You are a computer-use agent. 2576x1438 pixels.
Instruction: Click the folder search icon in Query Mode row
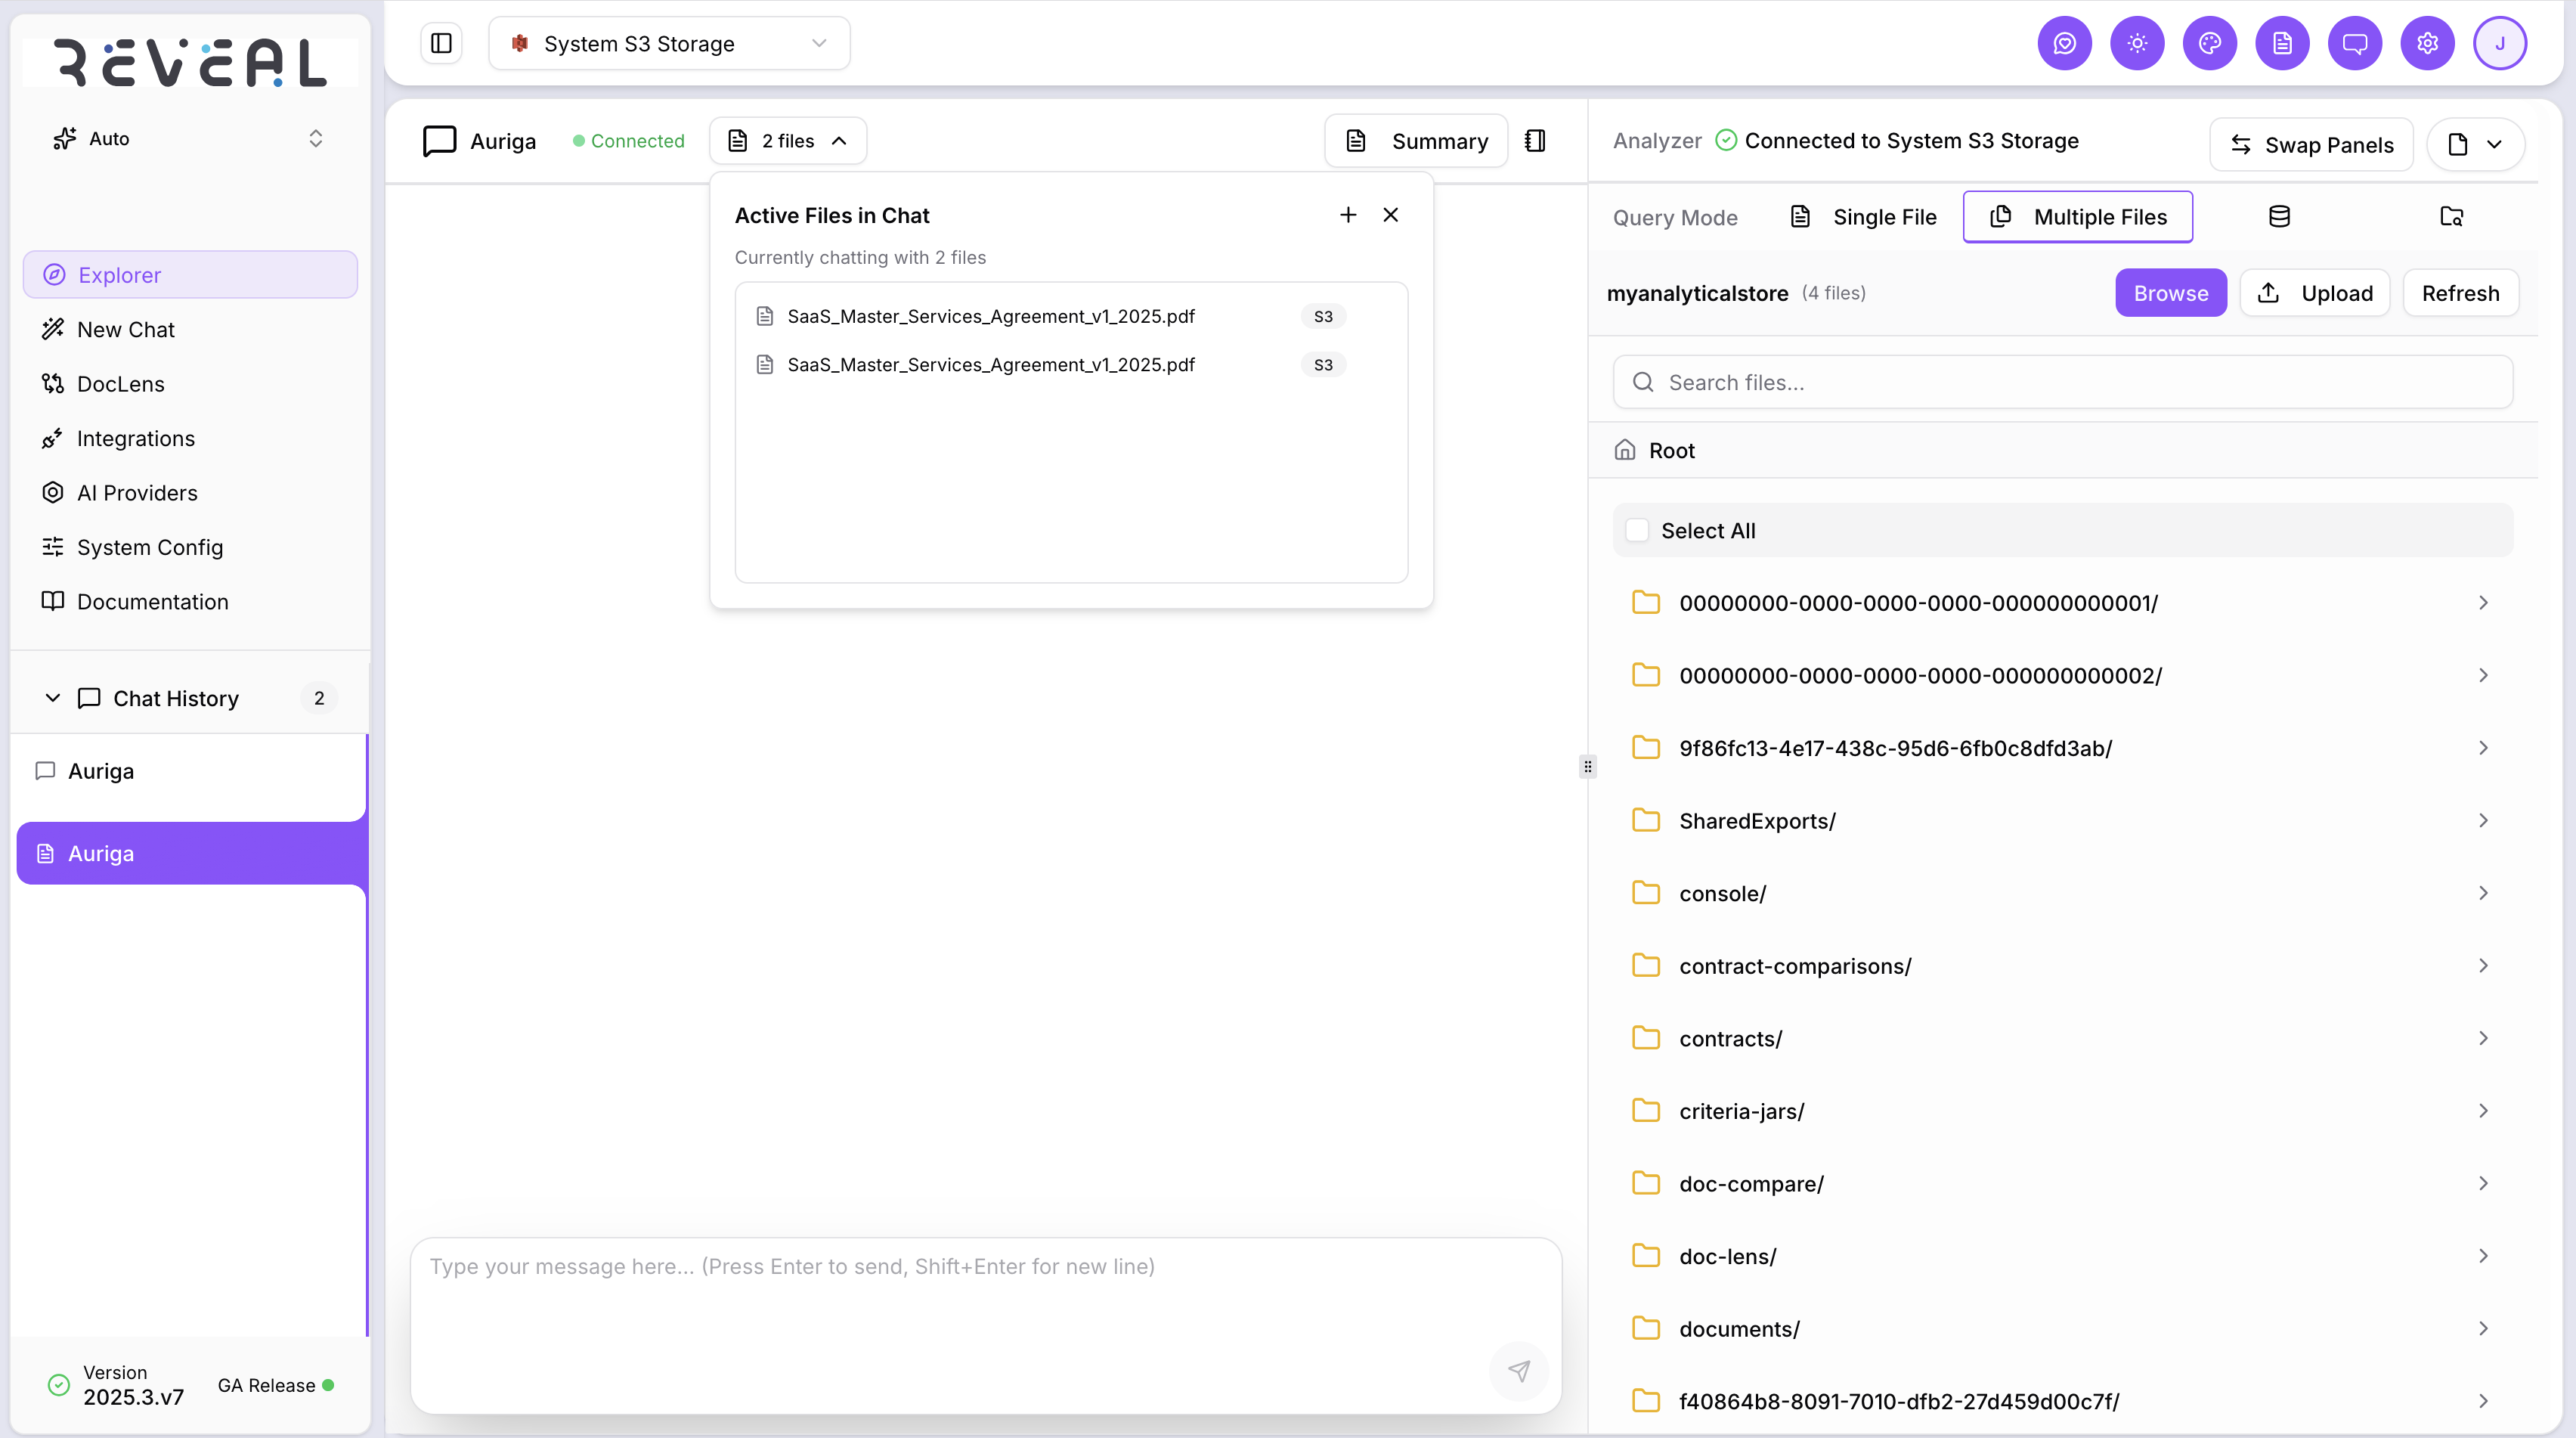[x=2451, y=217]
